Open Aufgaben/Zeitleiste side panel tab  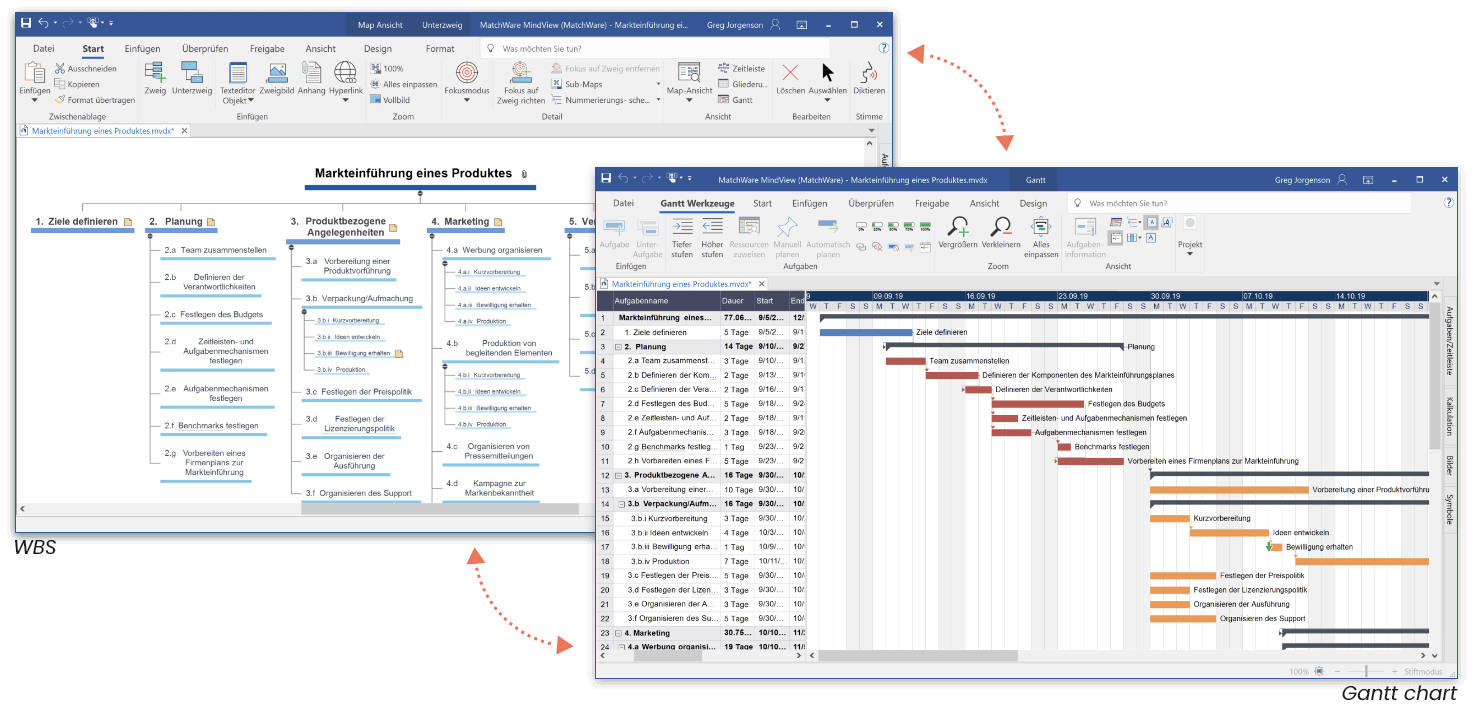tap(1449, 340)
